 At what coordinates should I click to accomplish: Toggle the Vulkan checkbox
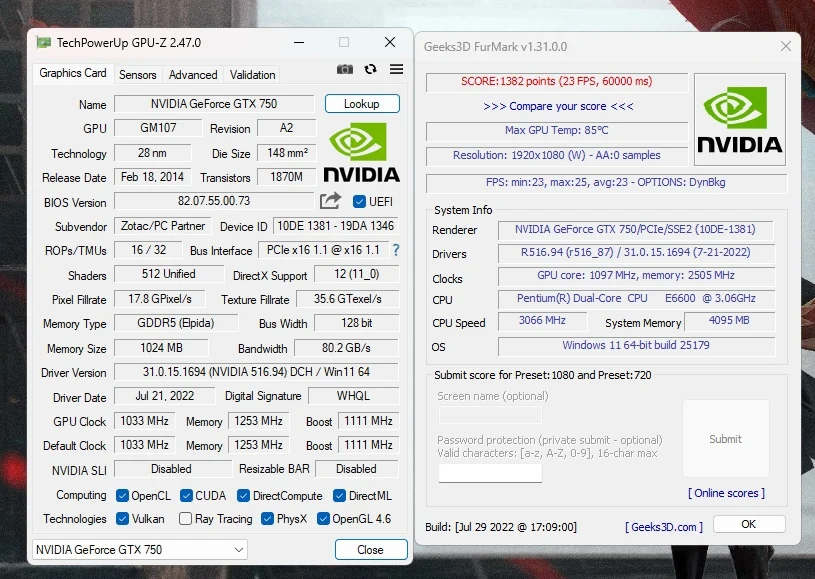coord(122,519)
